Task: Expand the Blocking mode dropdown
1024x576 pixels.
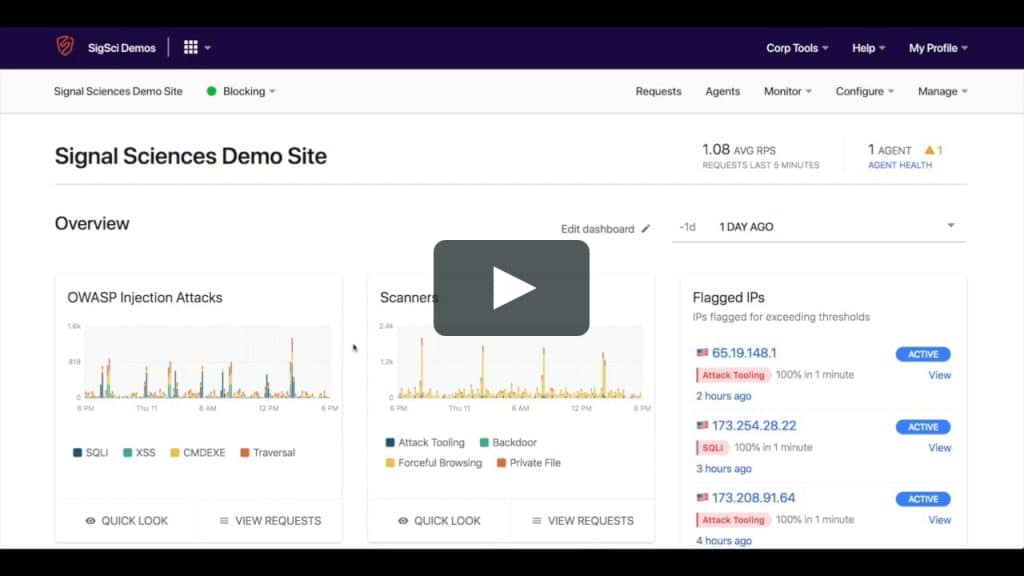Action: pos(249,91)
